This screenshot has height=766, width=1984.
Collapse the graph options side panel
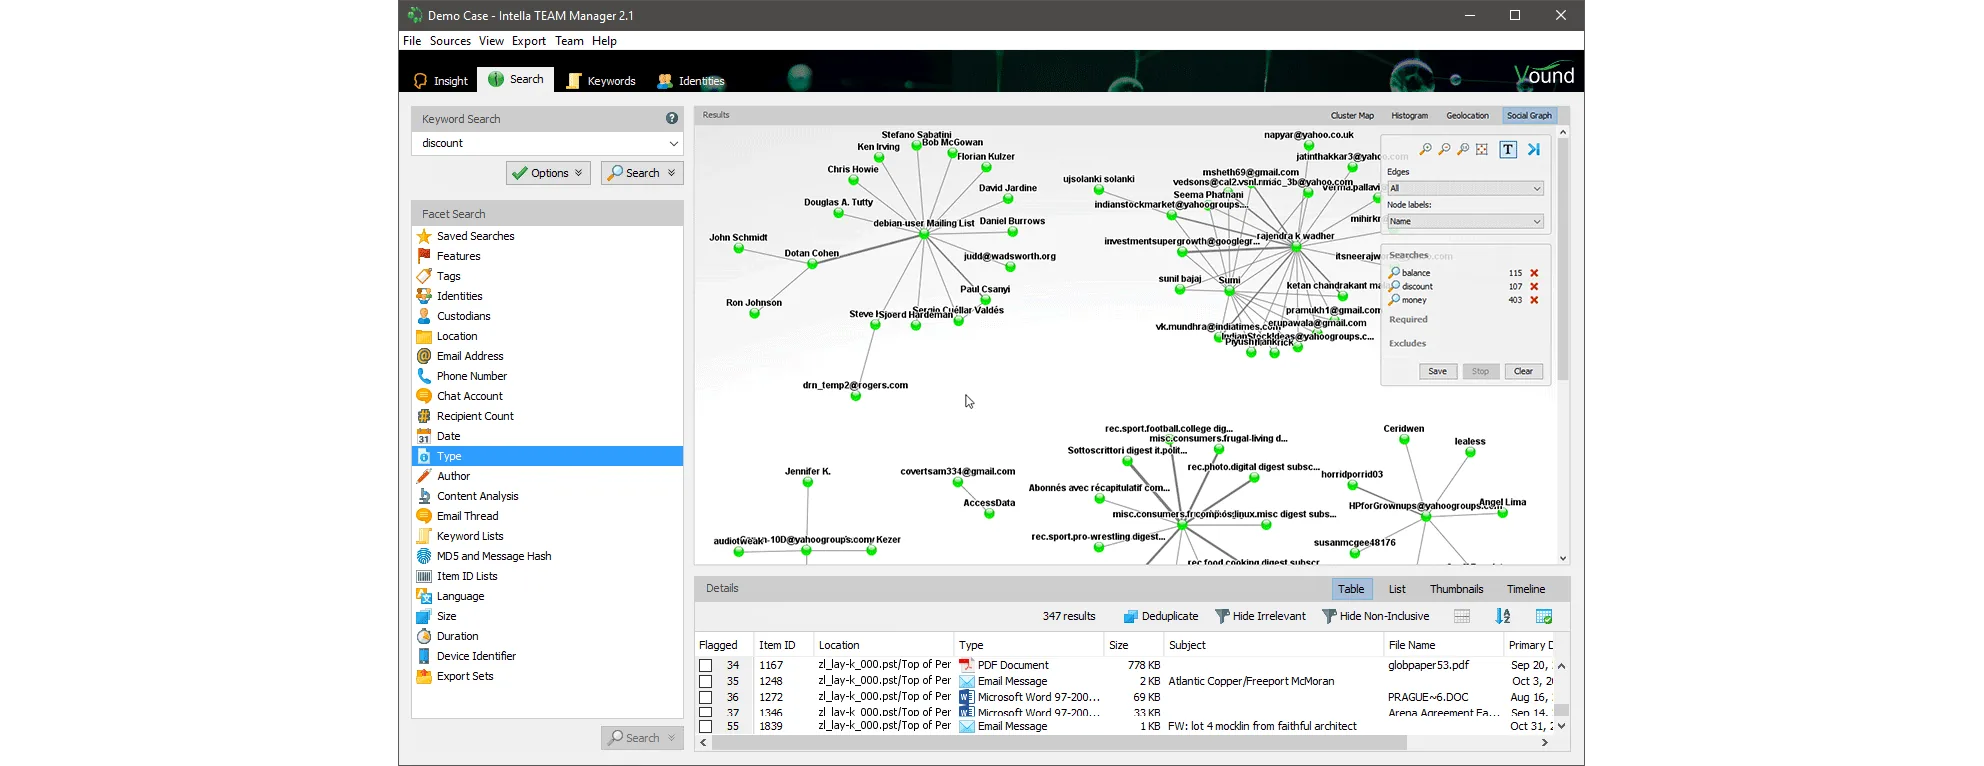click(1534, 149)
